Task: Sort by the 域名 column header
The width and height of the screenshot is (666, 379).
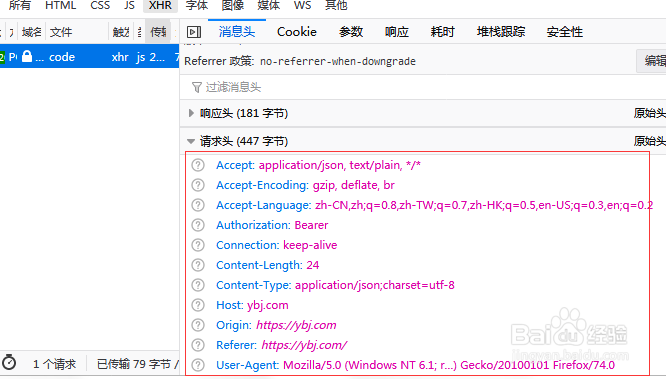Action: click(x=32, y=32)
